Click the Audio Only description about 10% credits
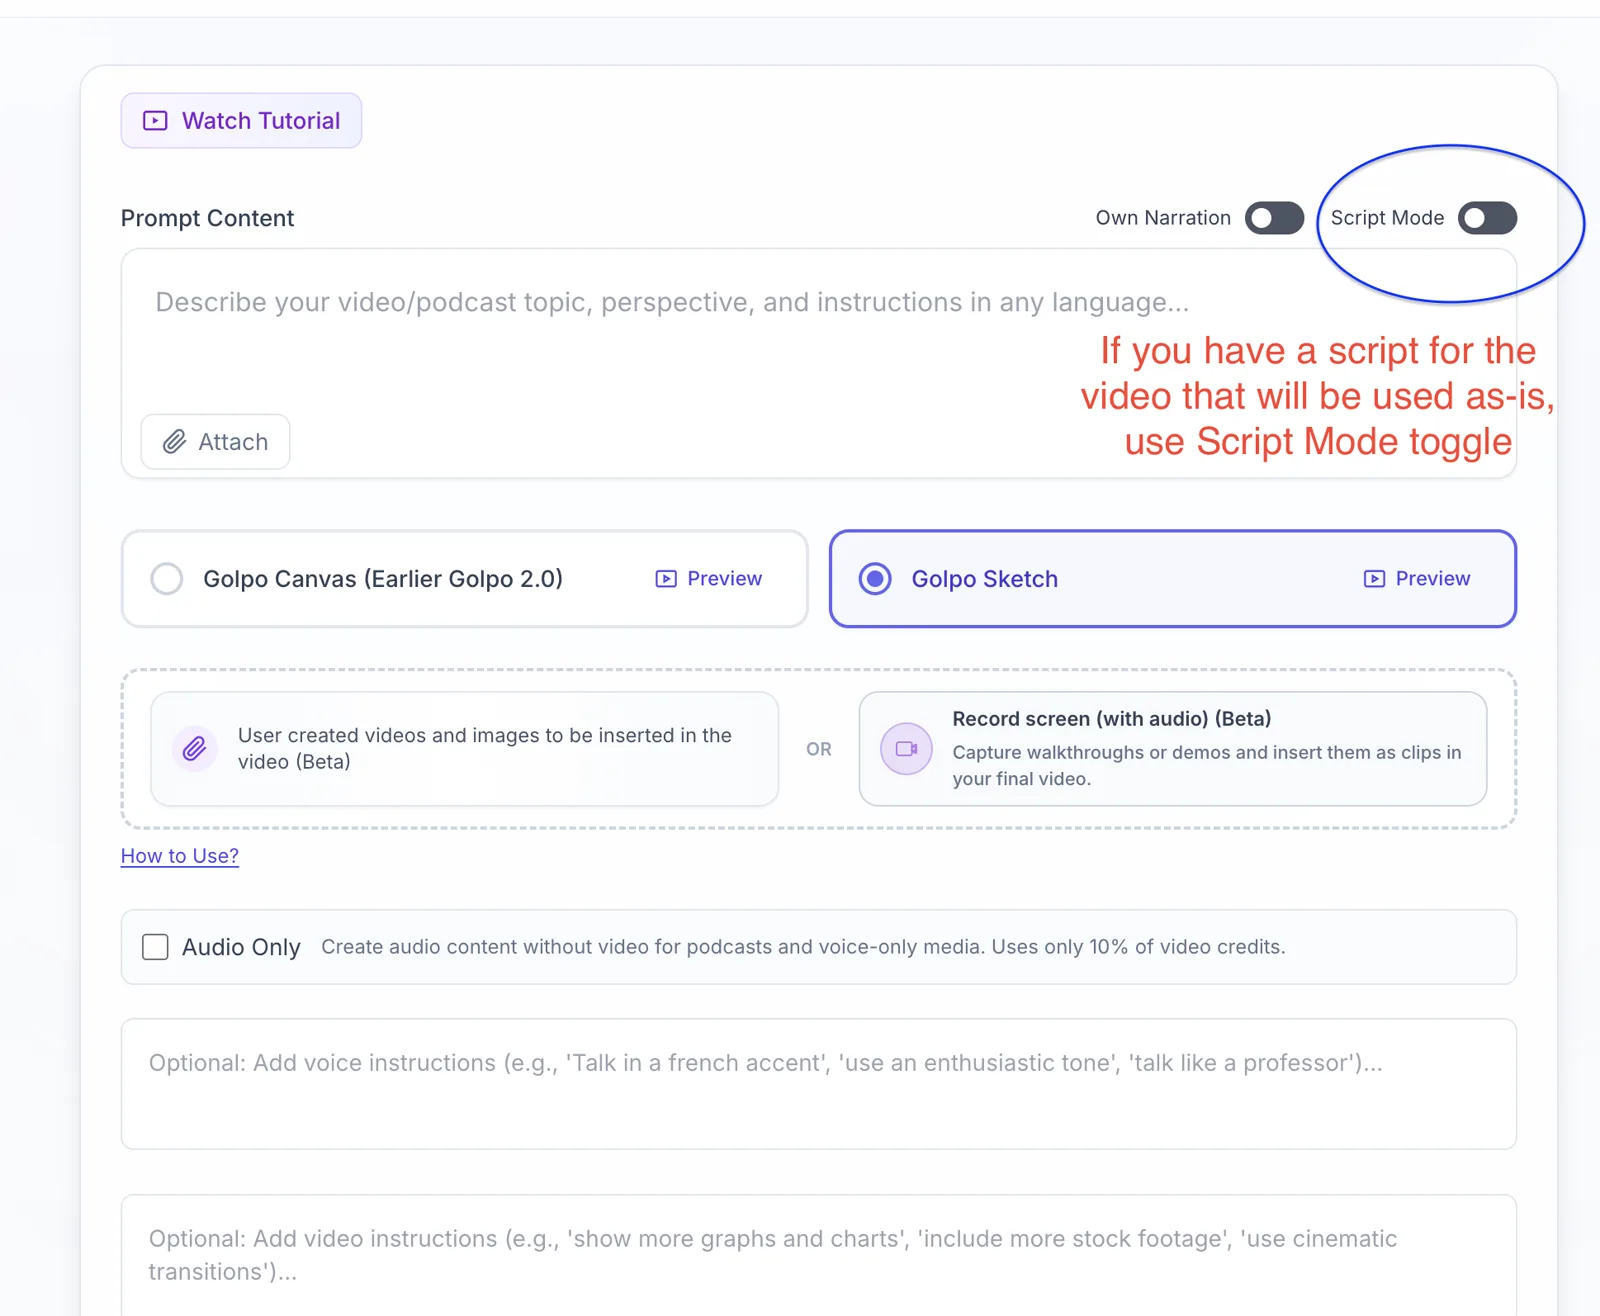The height and width of the screenshot is (1316, 1600). point(803,947)
